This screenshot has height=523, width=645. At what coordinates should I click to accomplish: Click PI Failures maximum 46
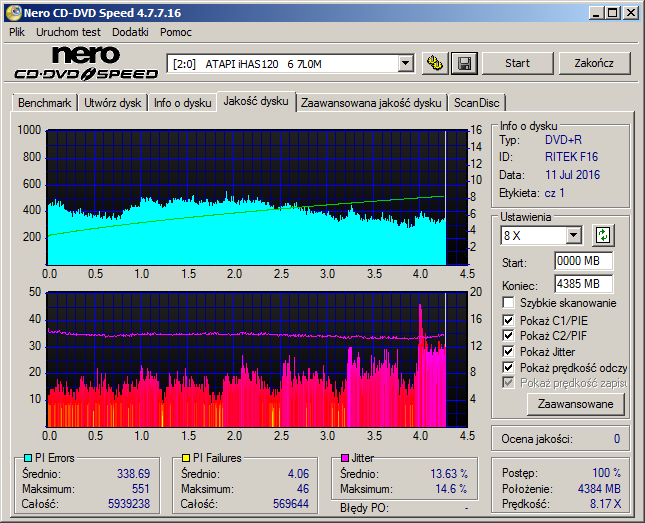click(x=303, y=489)
